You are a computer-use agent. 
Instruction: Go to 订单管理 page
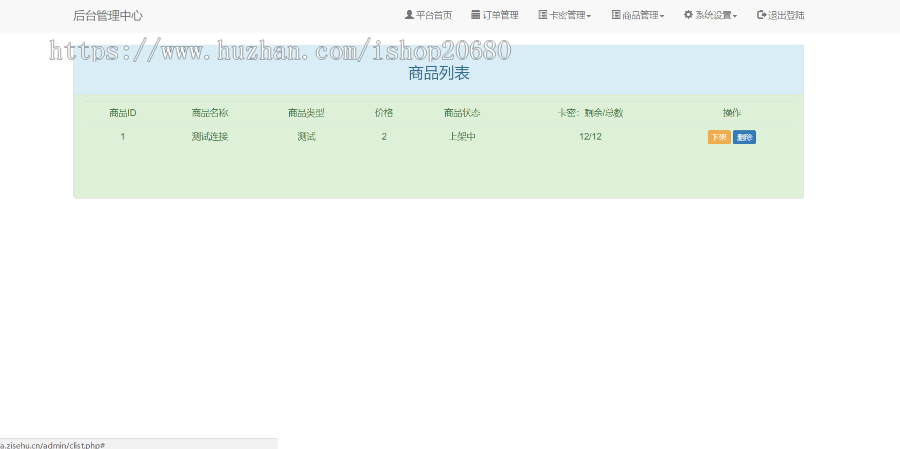click(495, 16)
